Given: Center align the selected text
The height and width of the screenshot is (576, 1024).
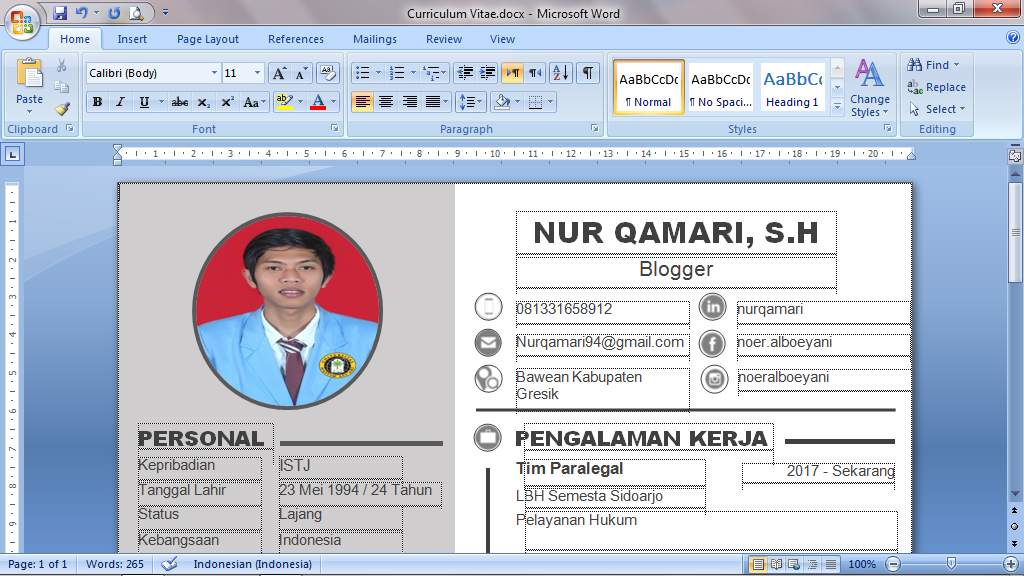Looking at the screenshot, I should pyautogui.click(x=385, y=102).
